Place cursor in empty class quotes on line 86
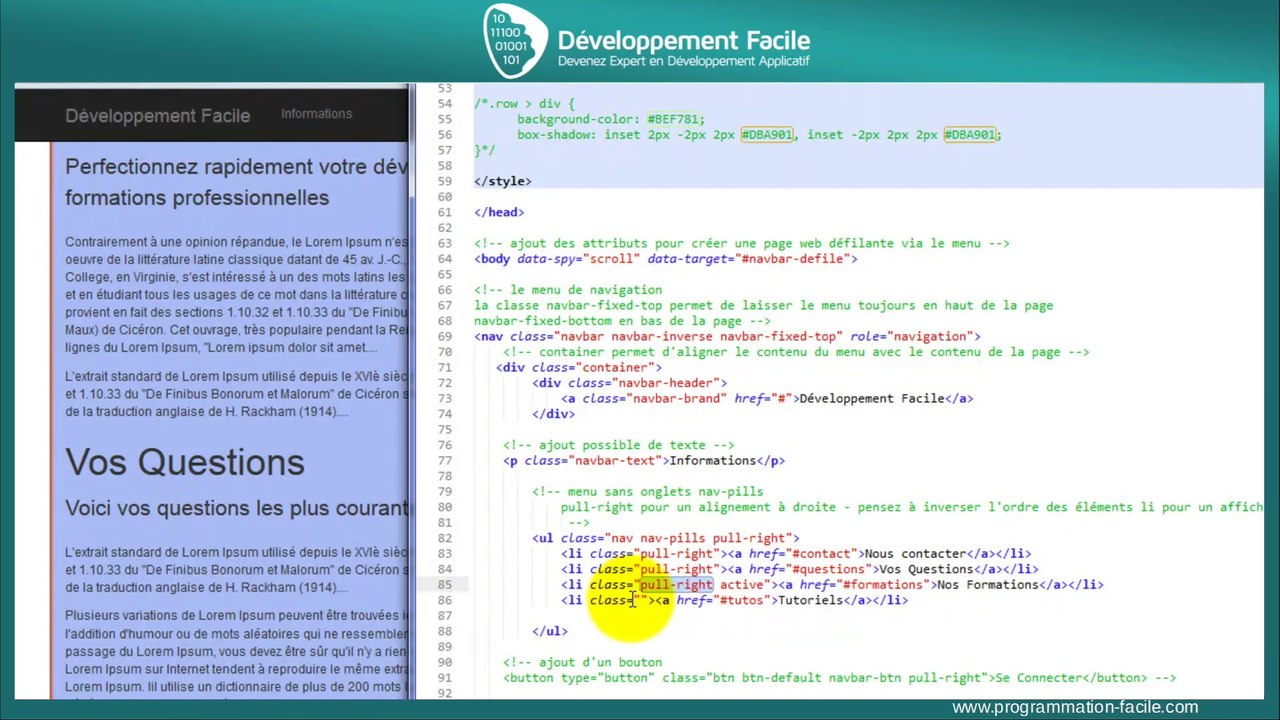Viewport: 1280px width, 720px height. [640, 600]
